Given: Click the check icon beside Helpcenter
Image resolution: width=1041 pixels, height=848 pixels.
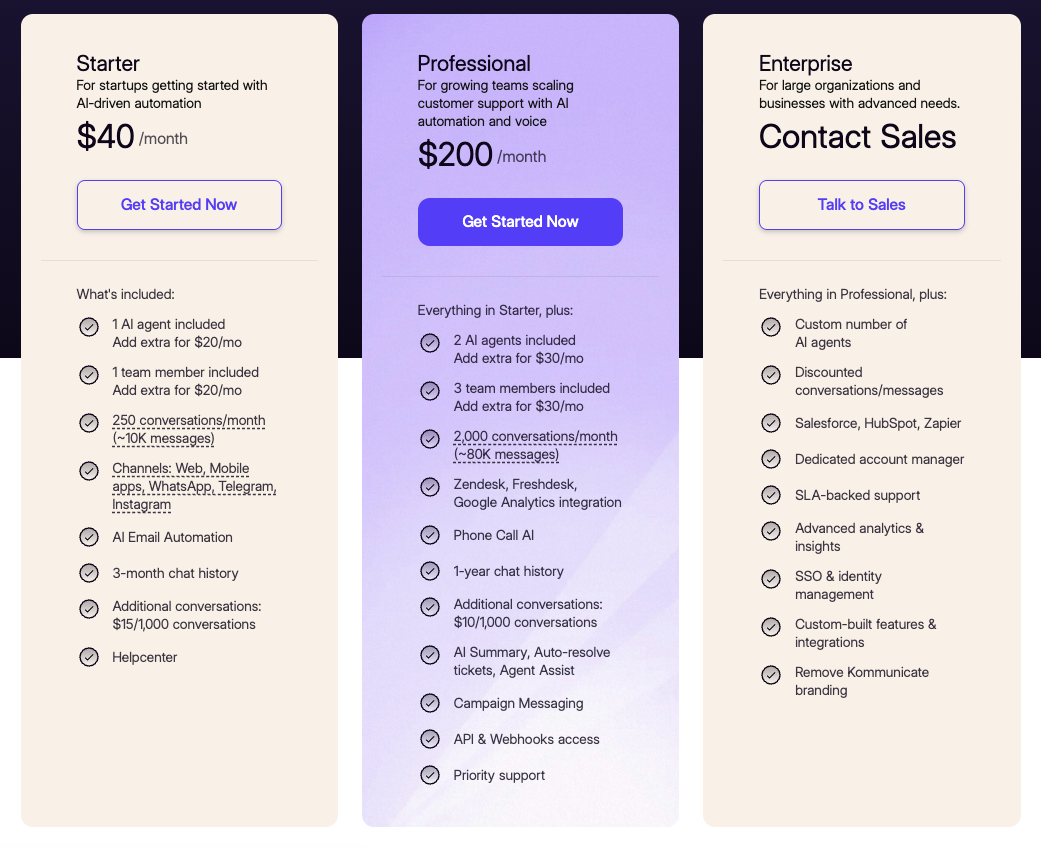Looking at the screenshot, I should 89,657.
